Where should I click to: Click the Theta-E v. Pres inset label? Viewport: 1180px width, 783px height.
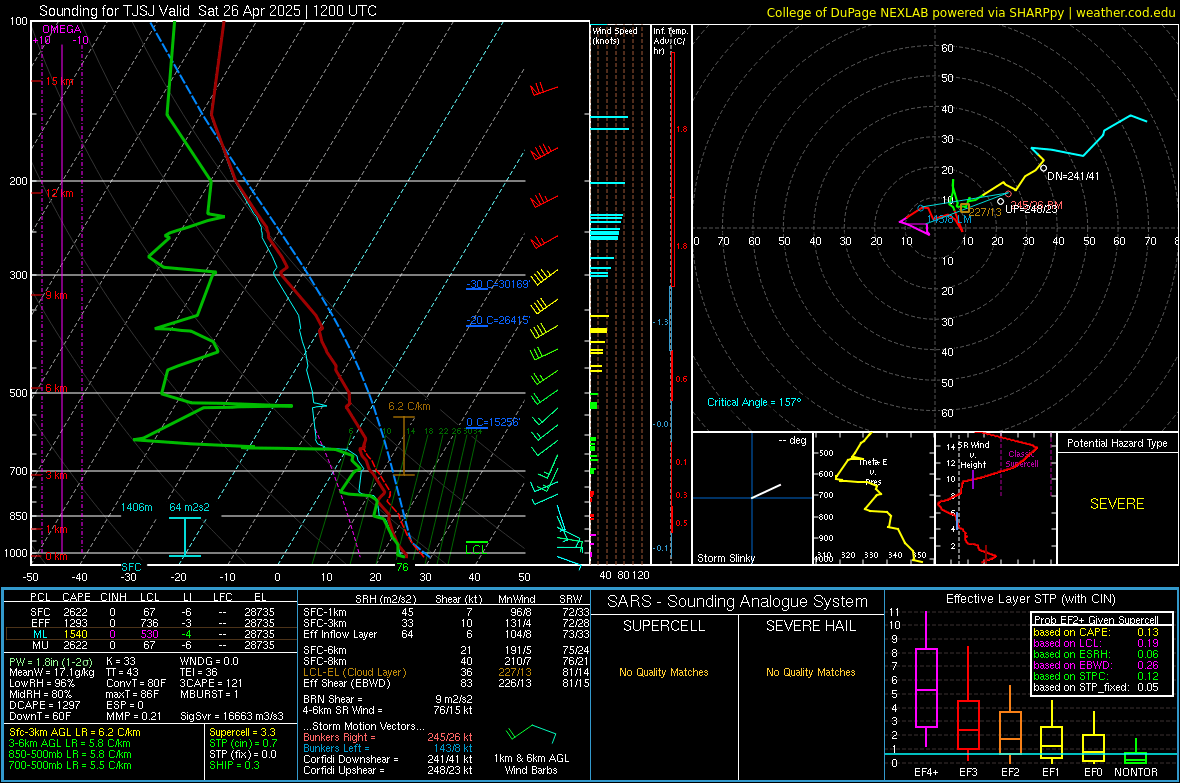point(873,471)
